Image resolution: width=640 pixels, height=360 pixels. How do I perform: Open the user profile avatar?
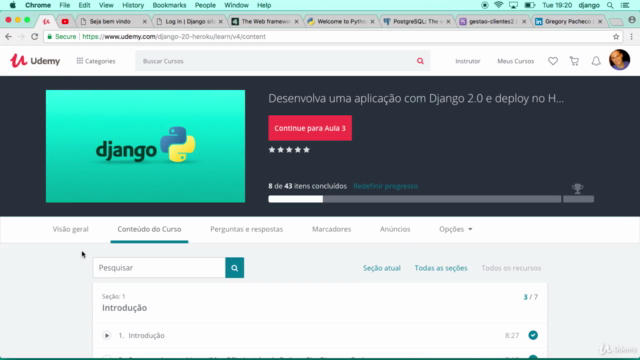[619, 60]
